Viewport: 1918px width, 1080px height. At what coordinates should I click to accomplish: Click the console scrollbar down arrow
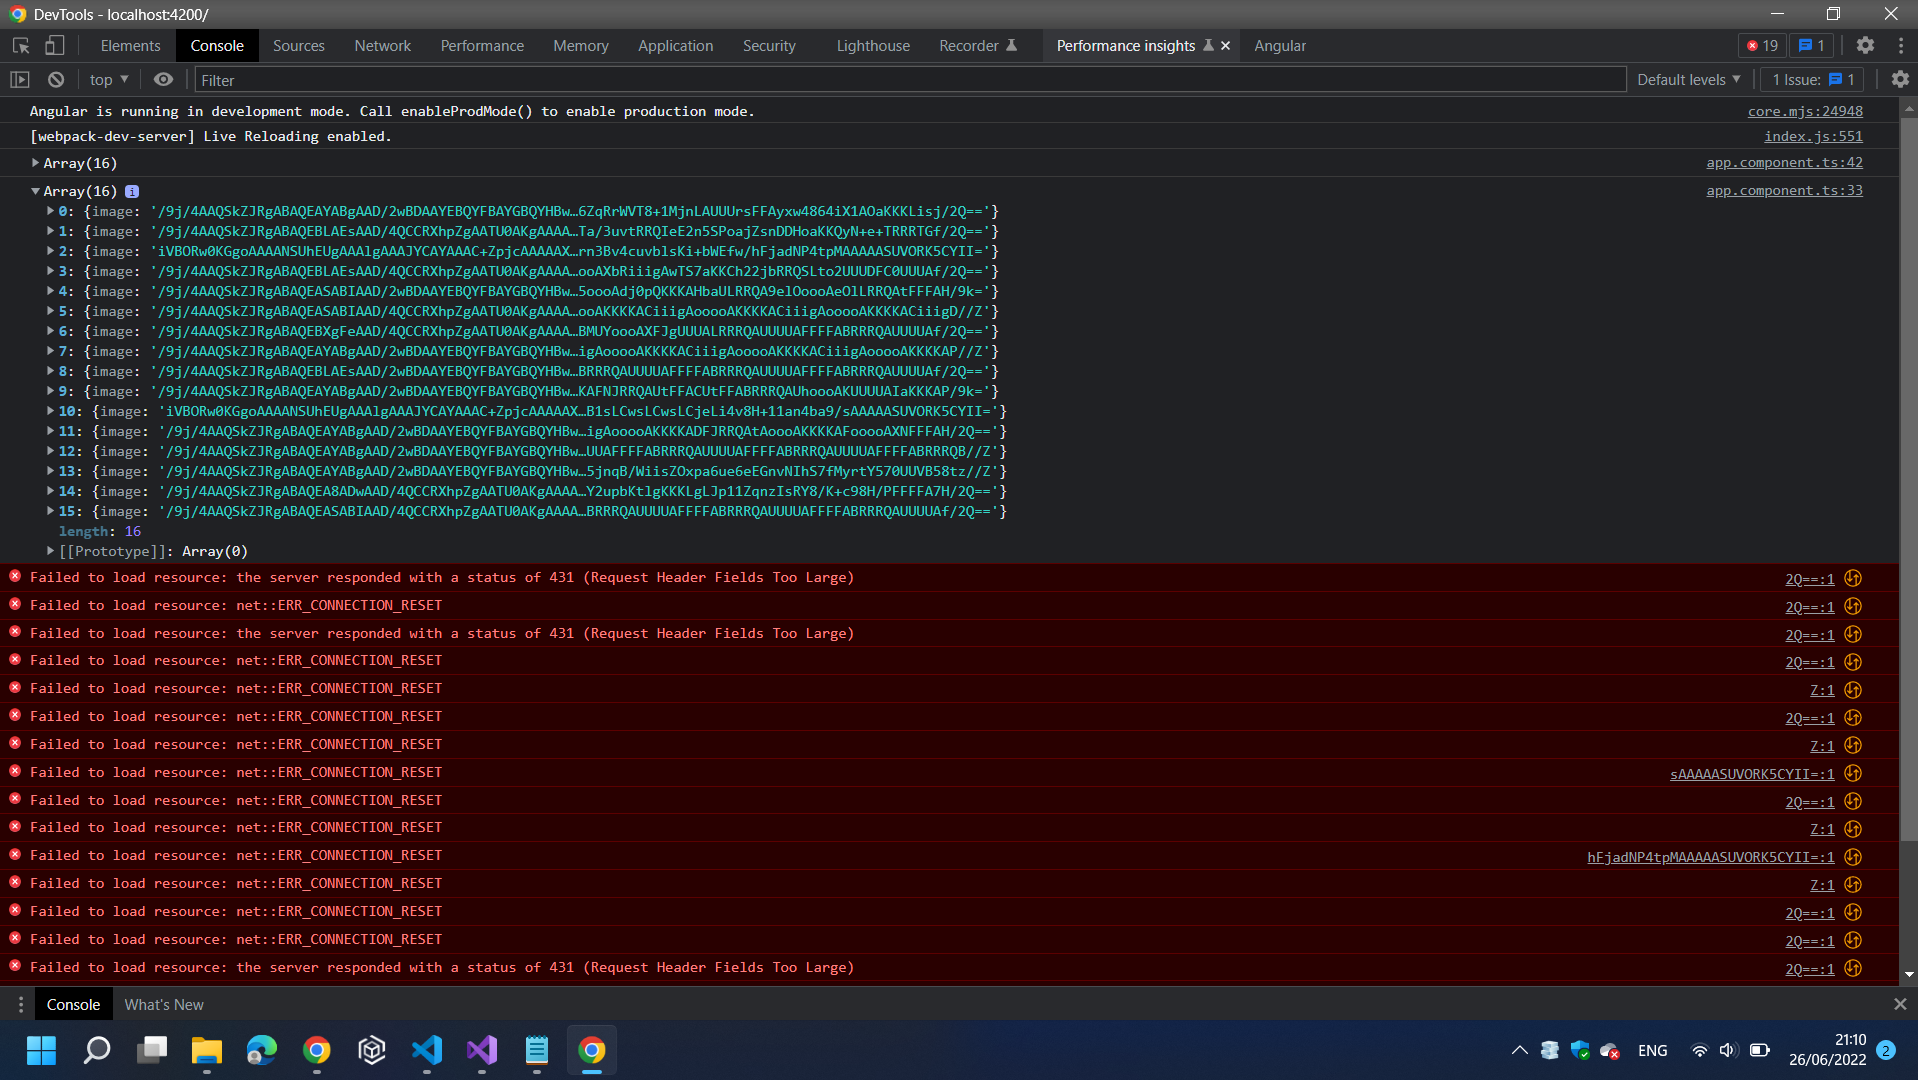pos(1909,975)
